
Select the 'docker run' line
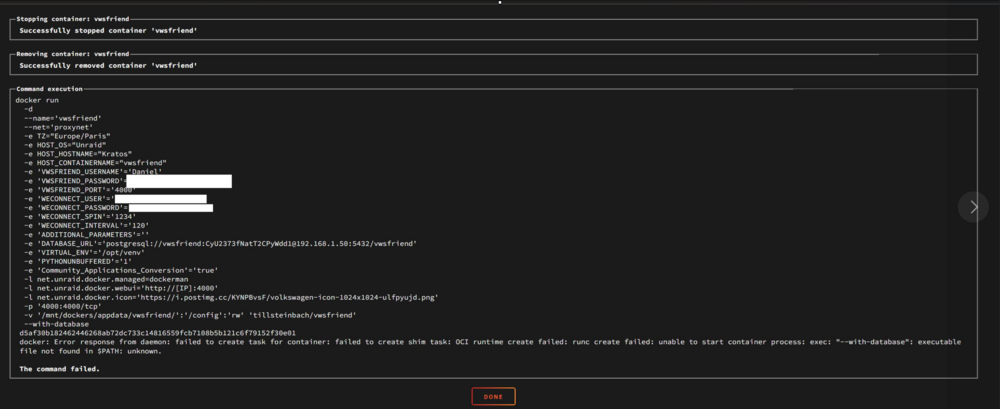click(x=37, y=100)
